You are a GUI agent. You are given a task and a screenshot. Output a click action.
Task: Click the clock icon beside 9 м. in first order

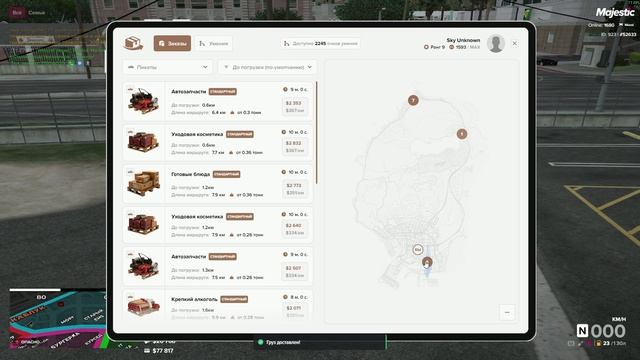tap(285, 89)
